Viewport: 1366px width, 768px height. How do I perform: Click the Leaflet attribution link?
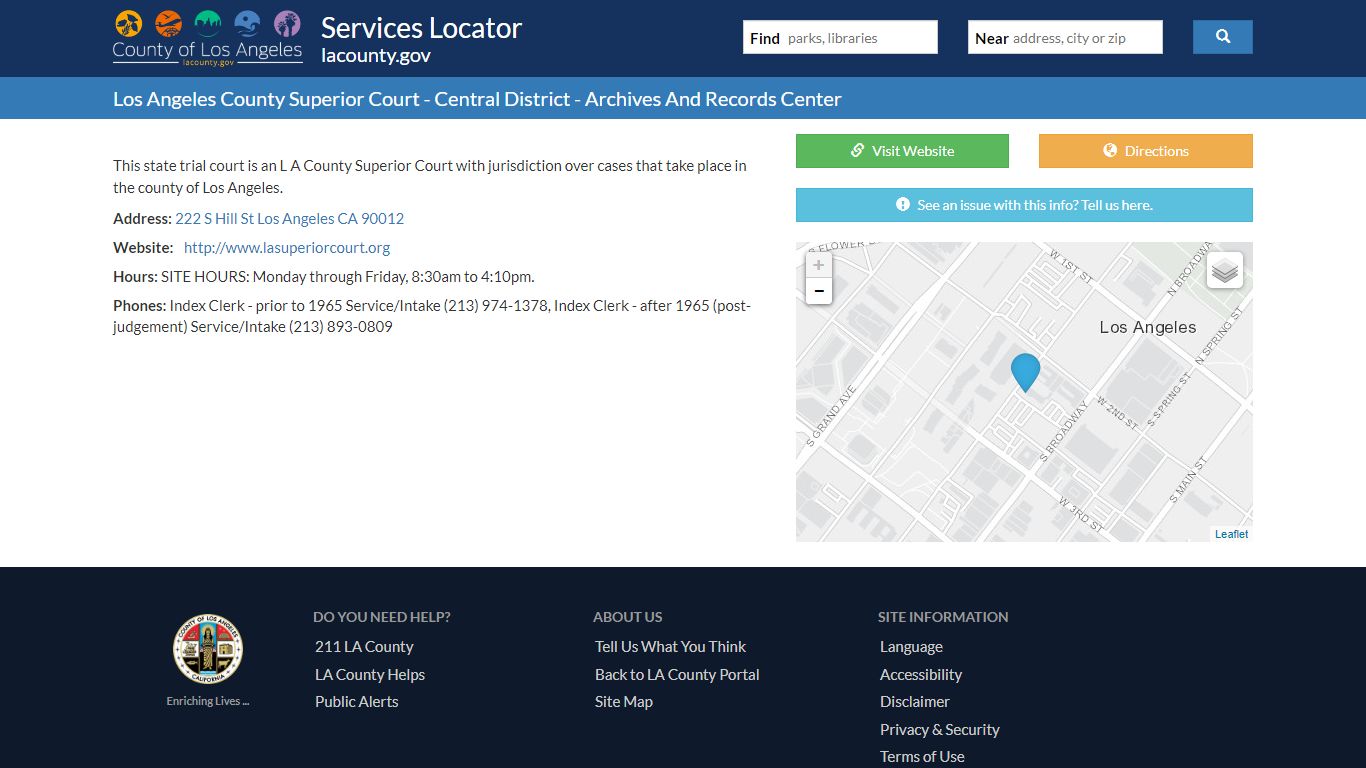click(1231, 534)
